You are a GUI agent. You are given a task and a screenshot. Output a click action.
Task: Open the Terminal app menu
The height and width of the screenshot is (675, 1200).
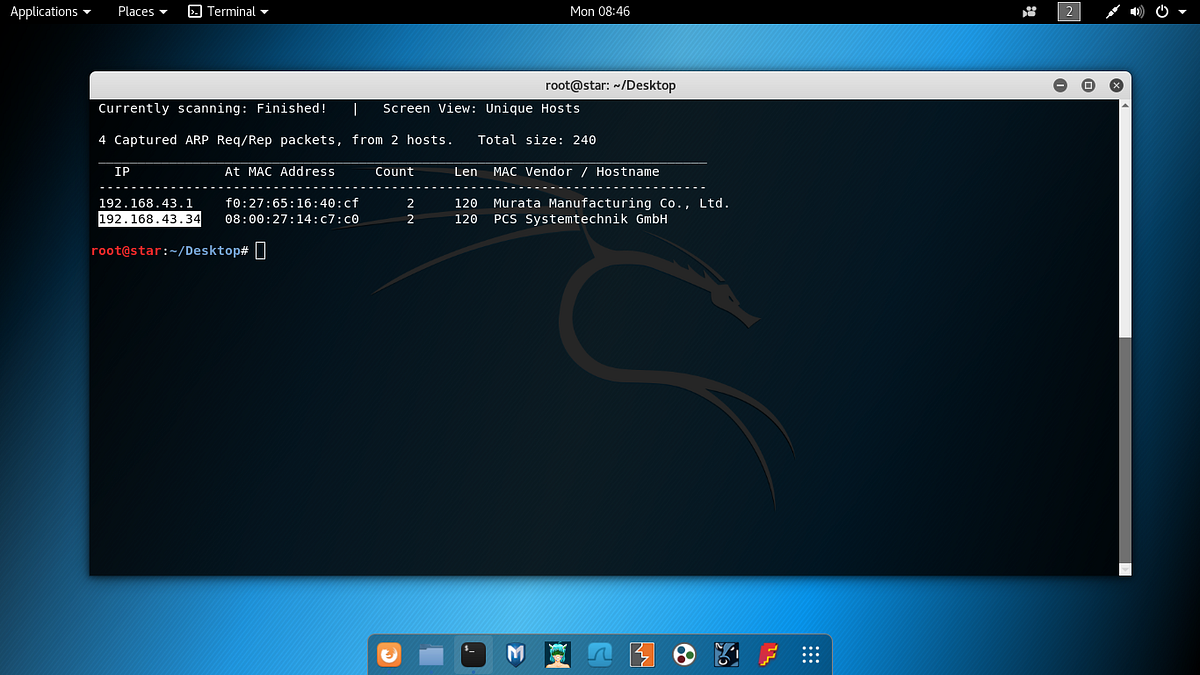tap(229, 12)
